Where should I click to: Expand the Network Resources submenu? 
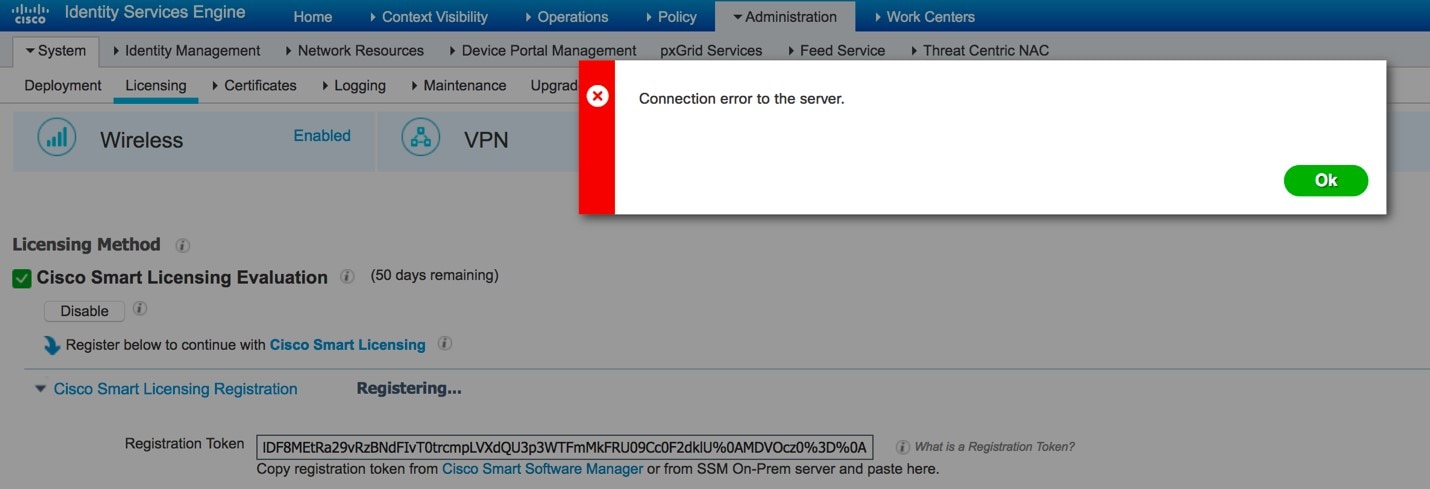point(354,50)
